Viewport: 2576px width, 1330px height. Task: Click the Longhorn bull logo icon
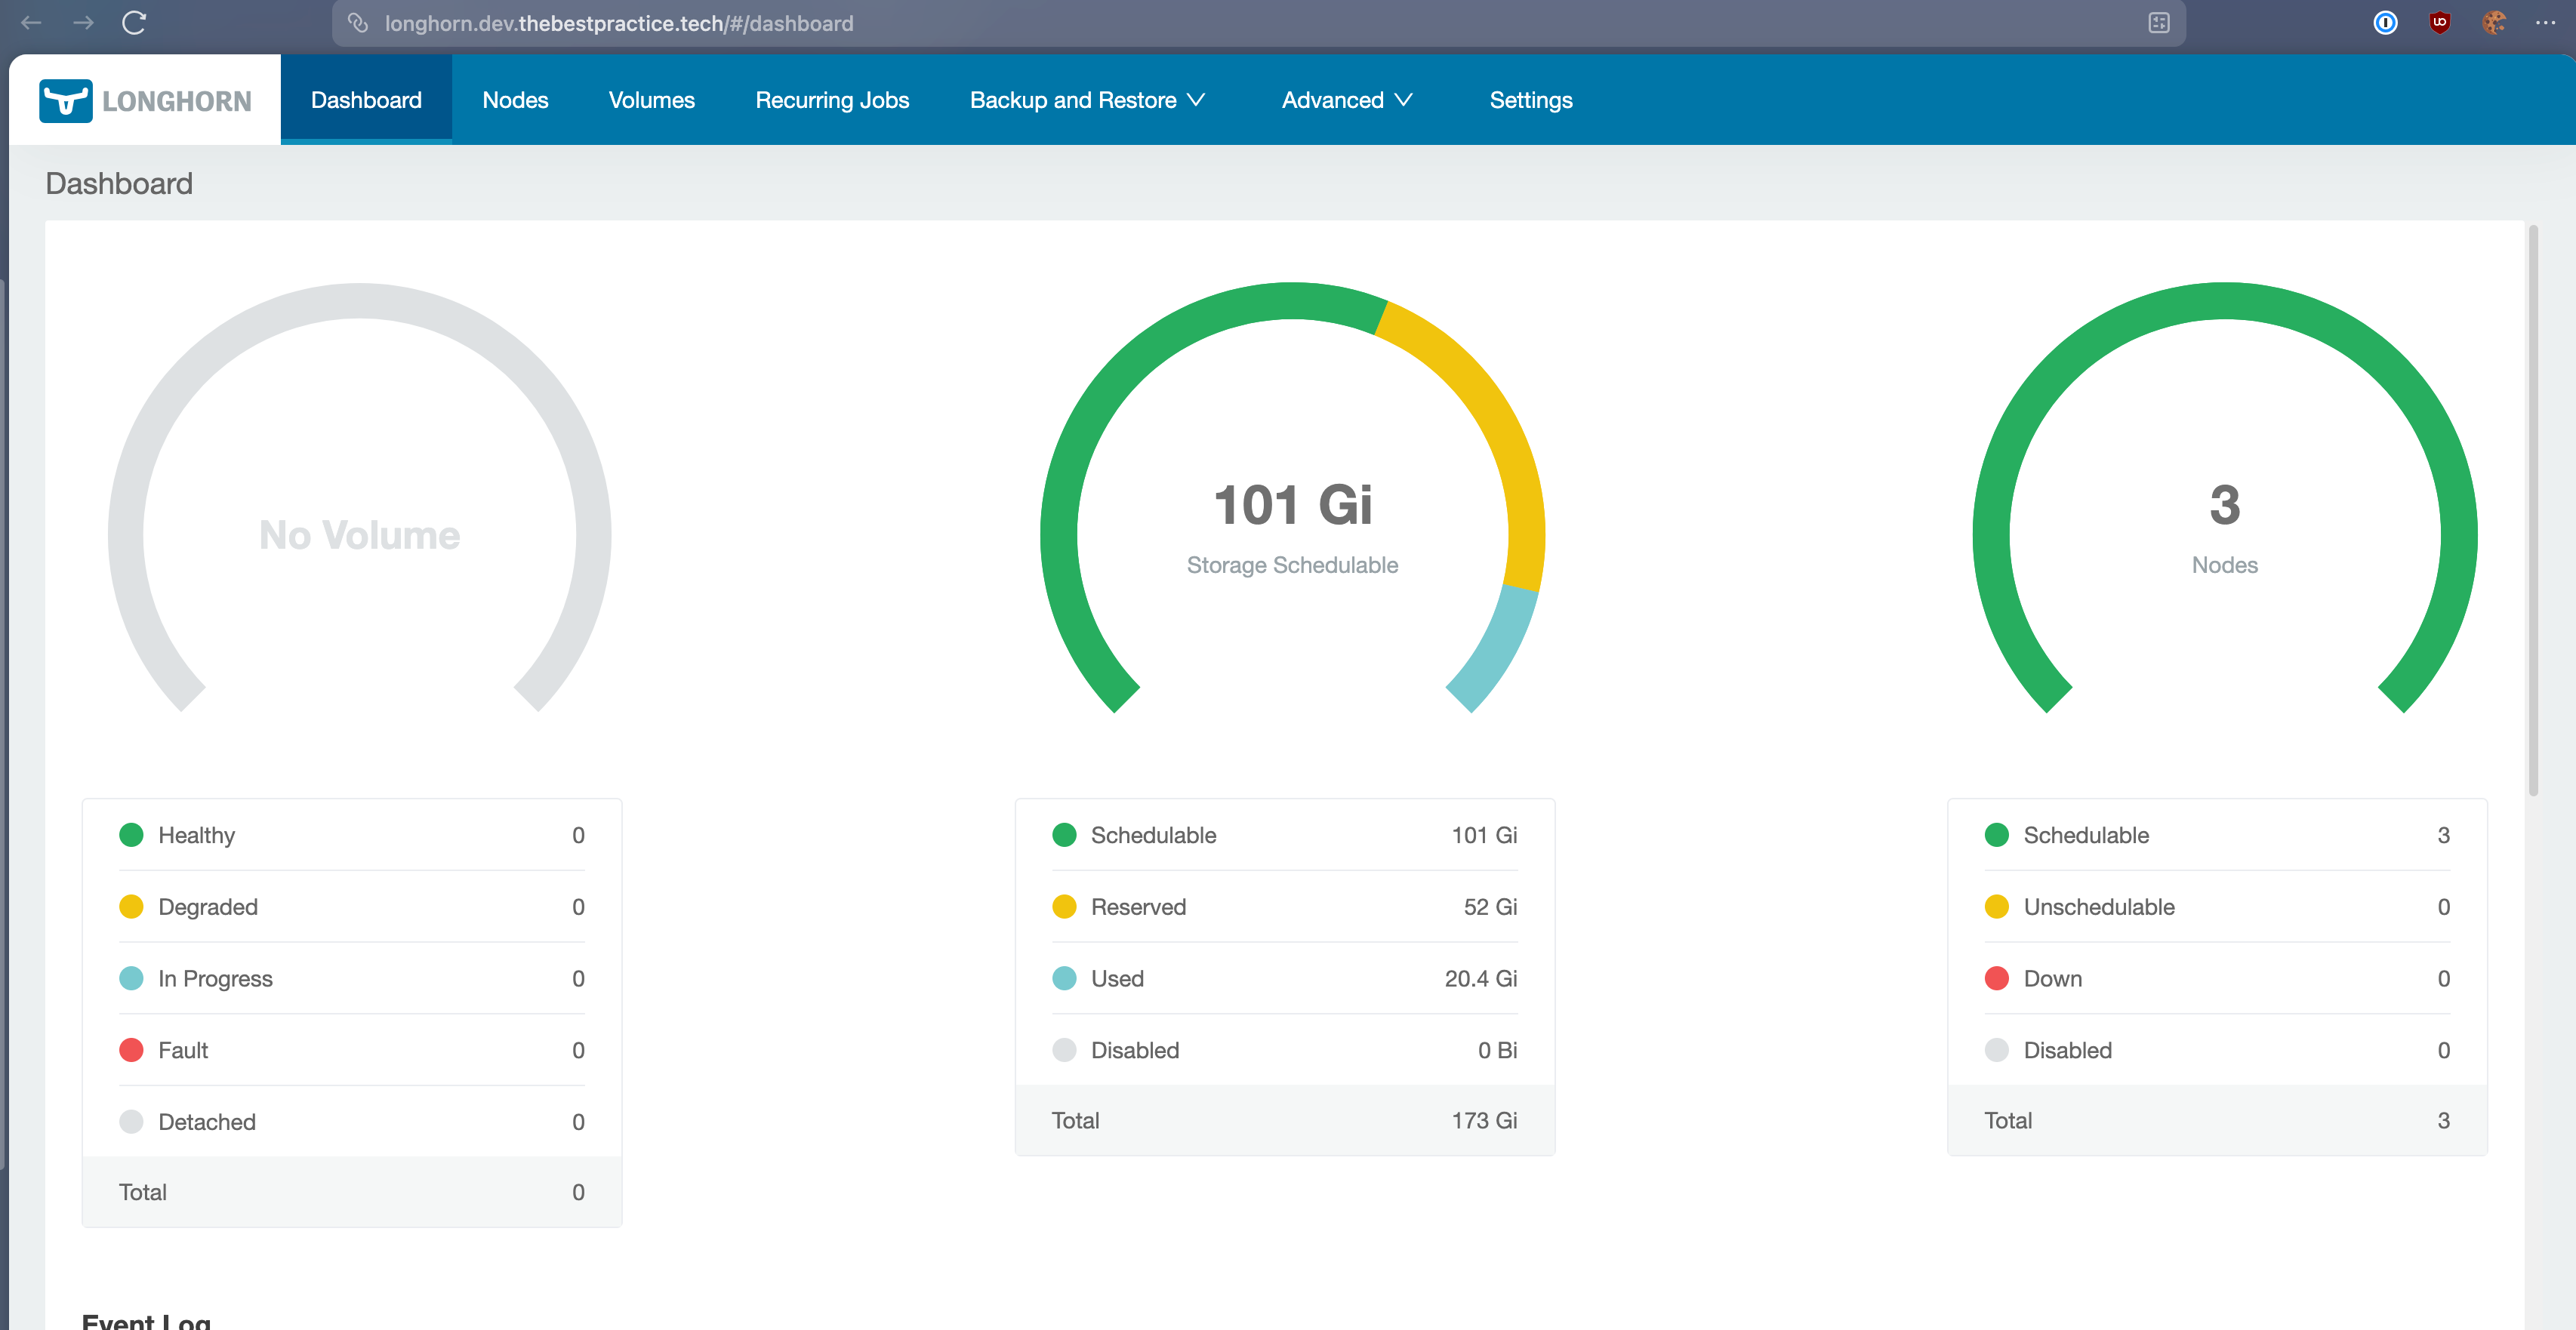[x=66, y=101]
